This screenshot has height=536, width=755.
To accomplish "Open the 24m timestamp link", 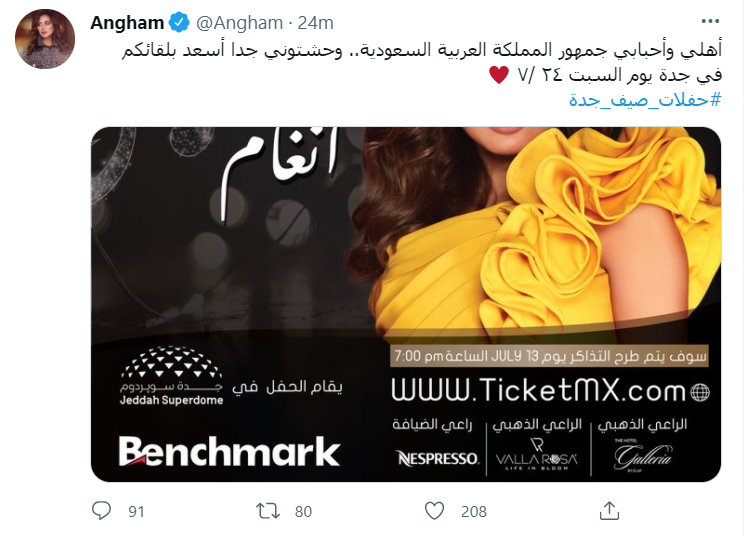I will coord(315,23).
